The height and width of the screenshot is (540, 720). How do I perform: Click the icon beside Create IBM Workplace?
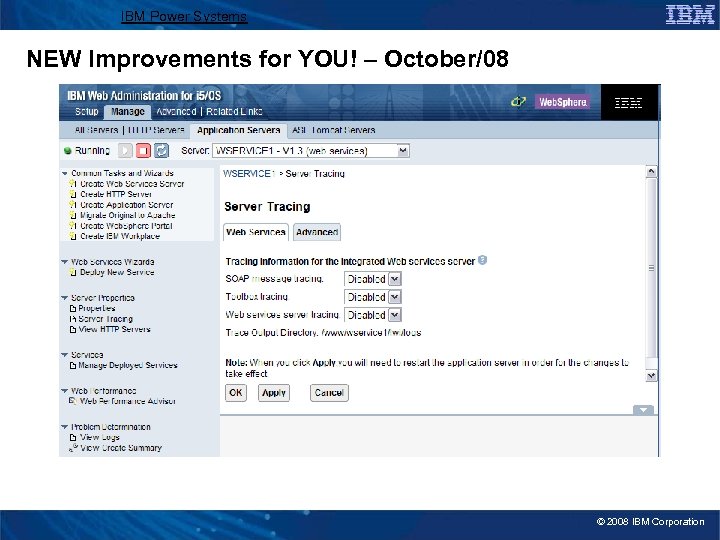pos(73,236)
